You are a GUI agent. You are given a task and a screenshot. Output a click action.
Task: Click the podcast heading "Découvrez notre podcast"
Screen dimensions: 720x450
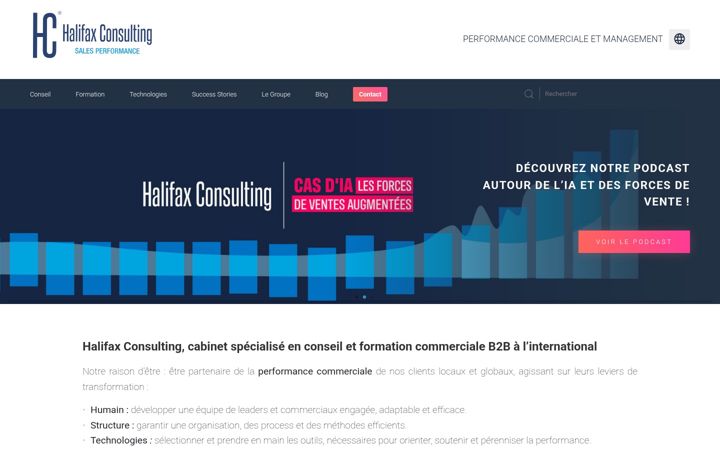click(x=586, y=185)
